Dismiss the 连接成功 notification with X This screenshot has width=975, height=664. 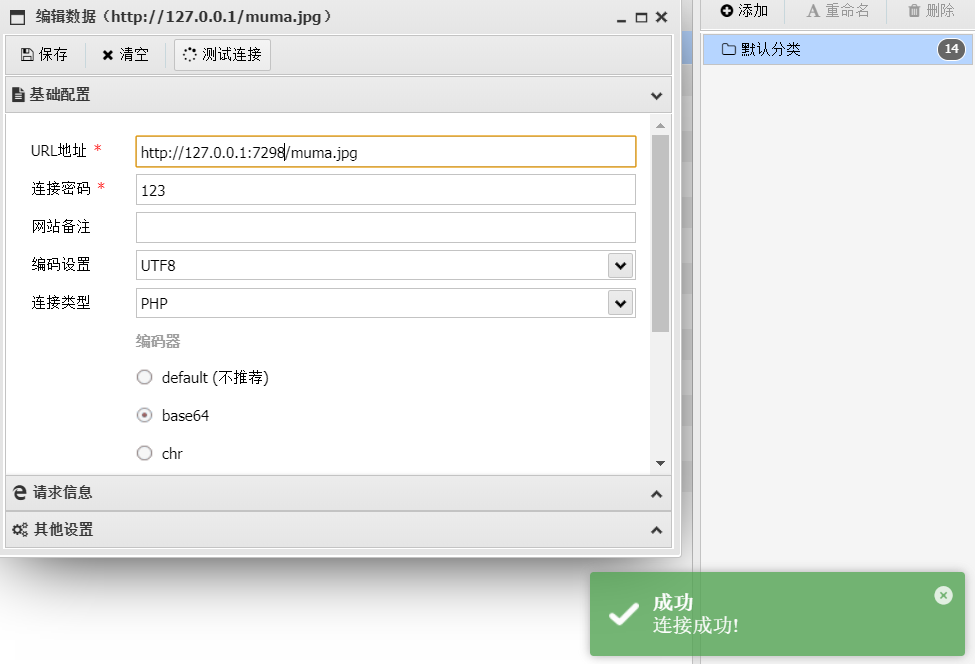point(943,596)
